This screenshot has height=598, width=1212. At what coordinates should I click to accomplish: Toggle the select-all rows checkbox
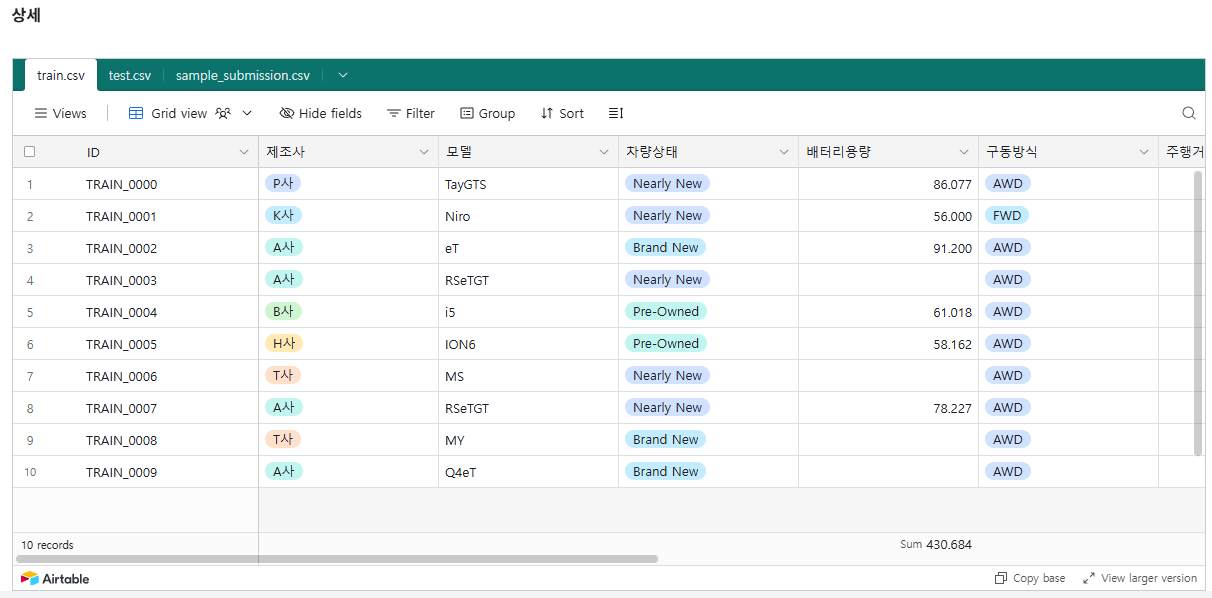pyautogui.click(x=30, y=152)
